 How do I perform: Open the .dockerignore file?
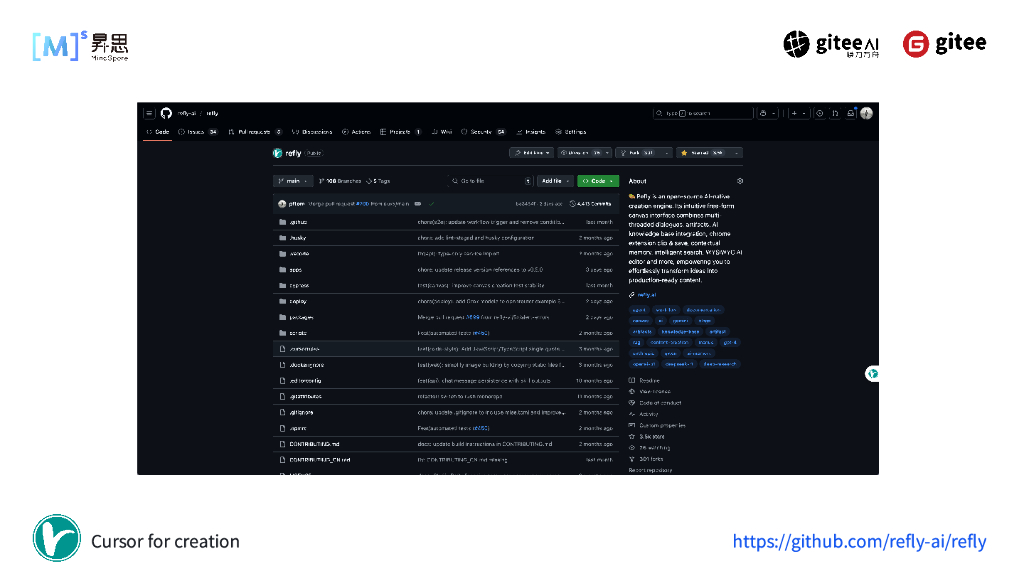pos(307,364)
